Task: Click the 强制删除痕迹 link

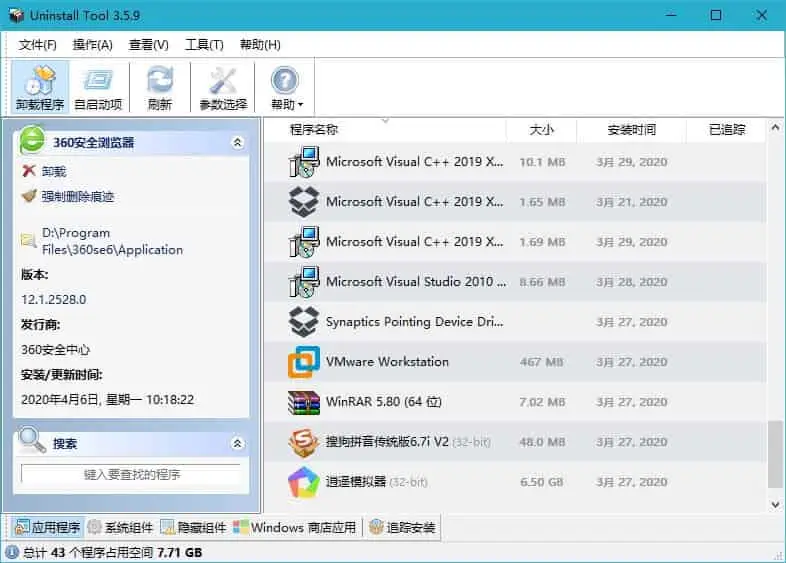Action: pyautogui.click(x=78, y=197)
